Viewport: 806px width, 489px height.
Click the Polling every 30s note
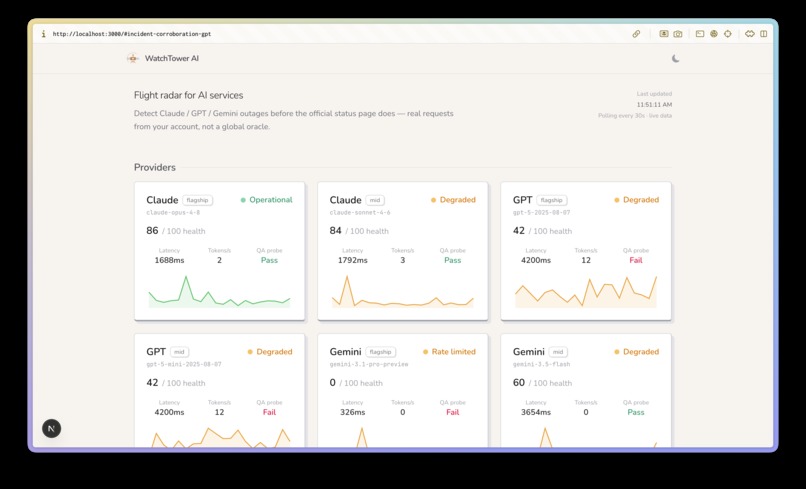click(635, 116)
